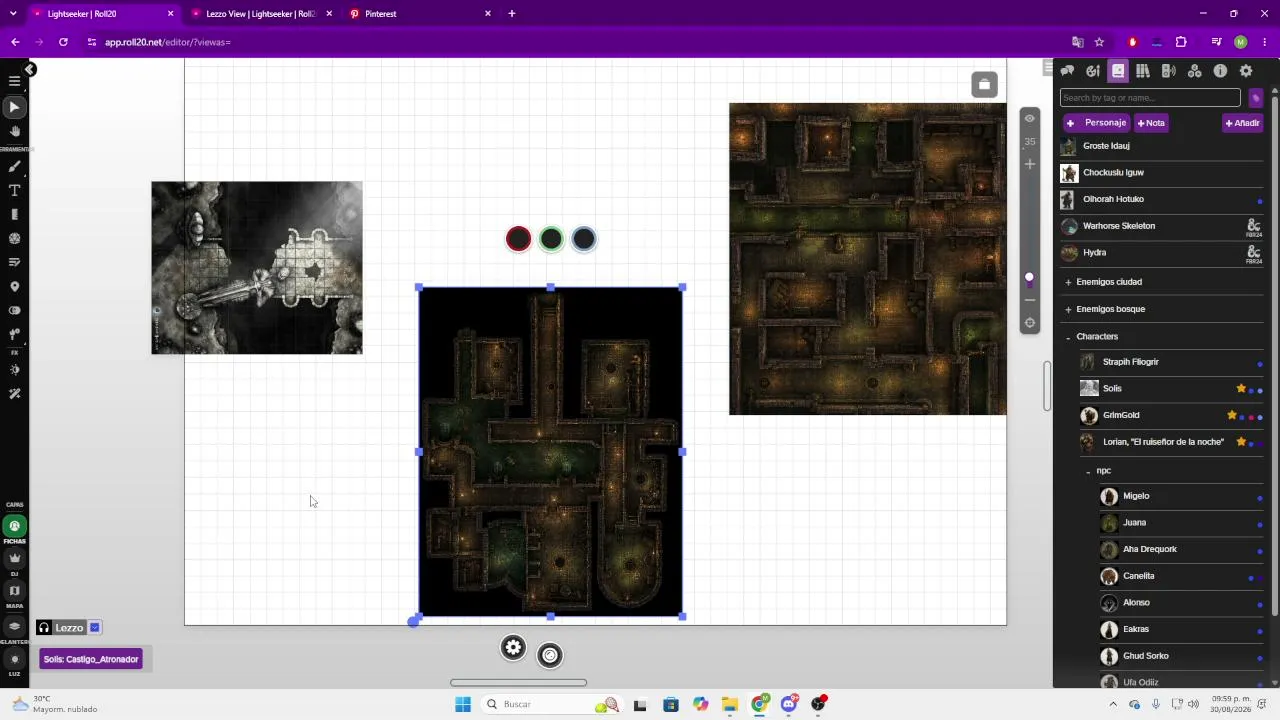
Task: Focus the Search by tag or name field
Action: click(1150, 98)
